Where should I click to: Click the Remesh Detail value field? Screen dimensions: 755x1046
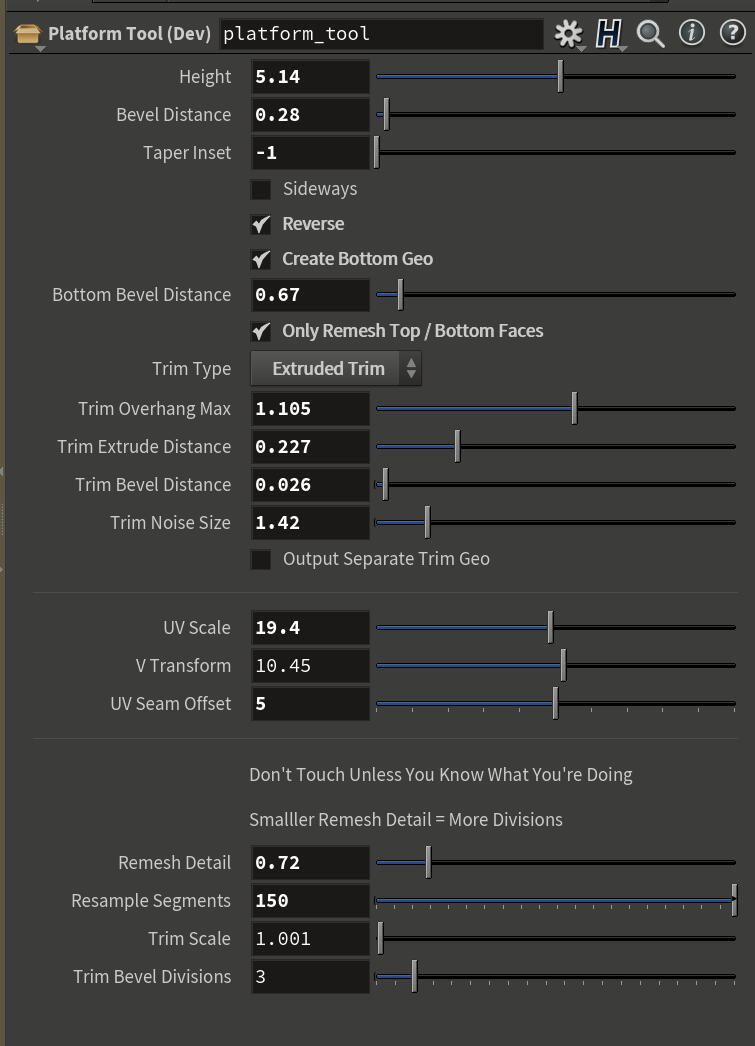tap(310, 862)
